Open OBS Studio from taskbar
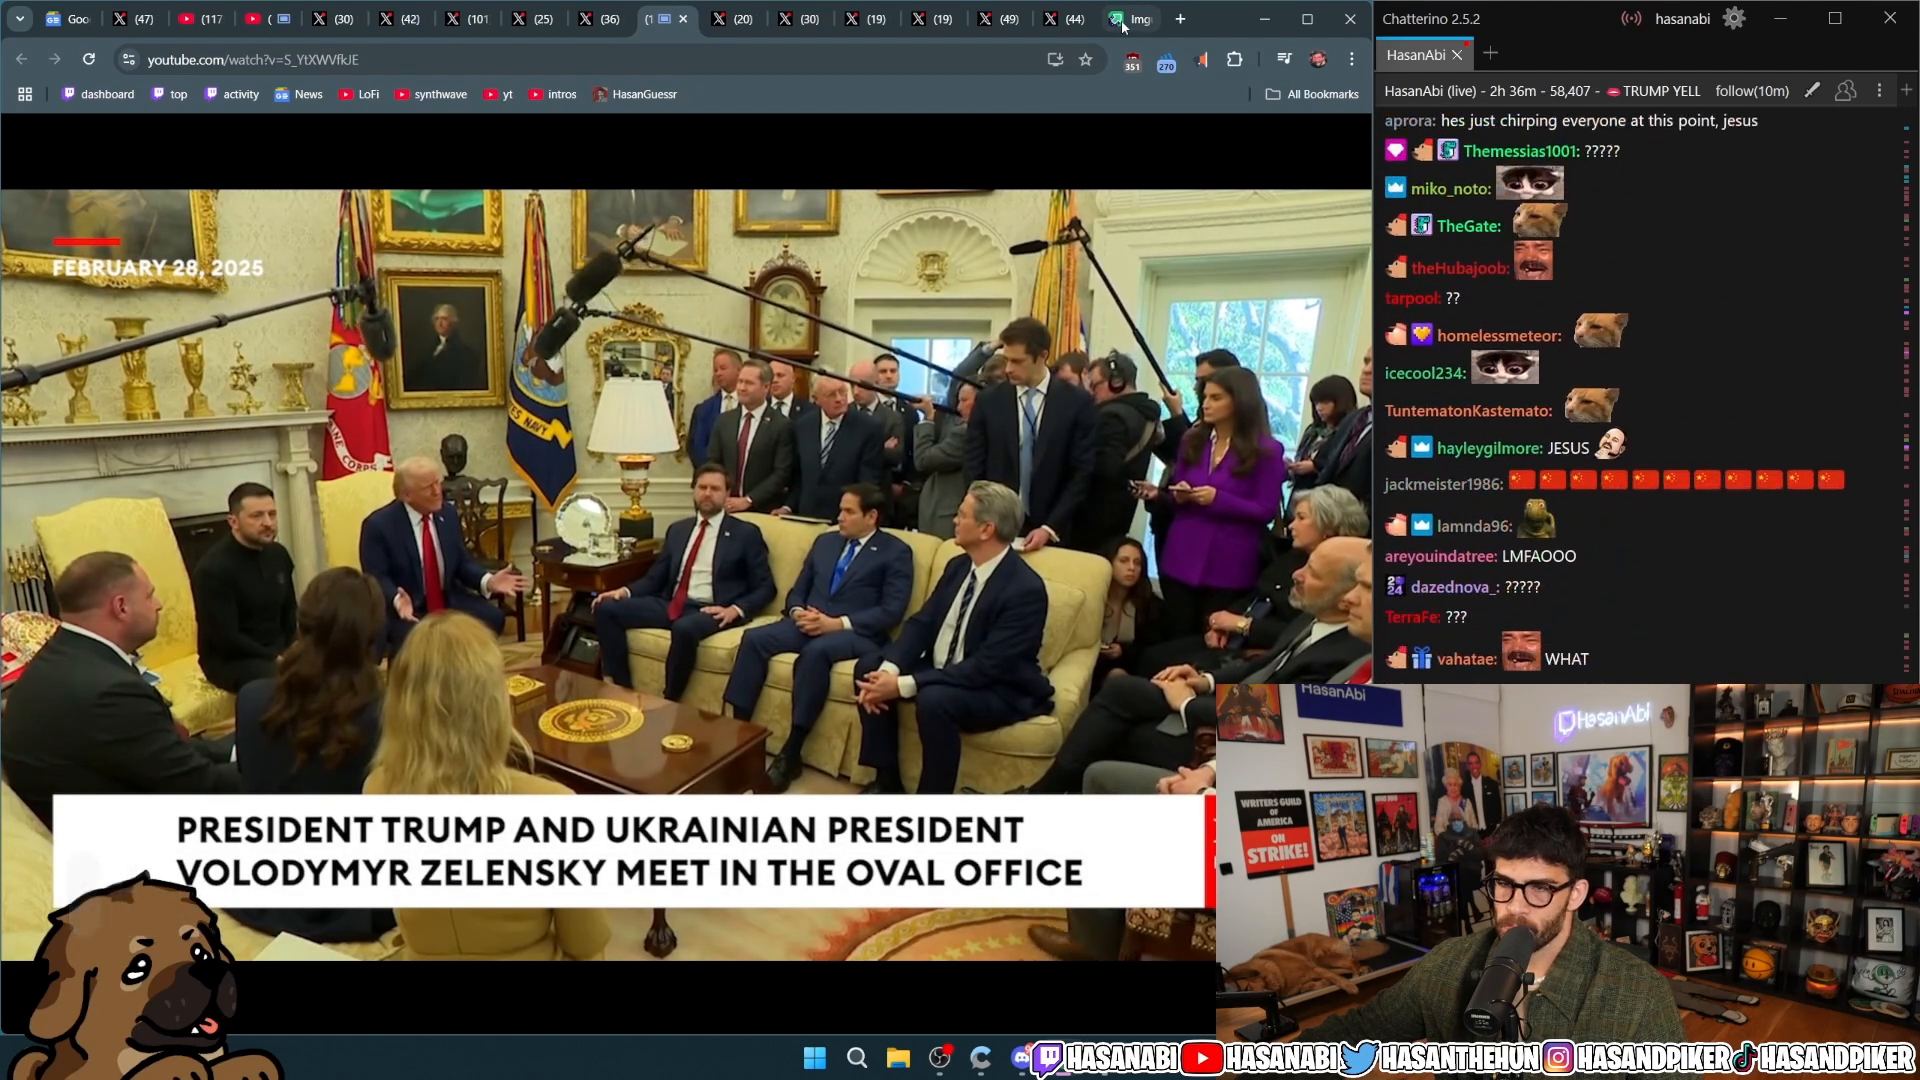1920x1080 pixels. 940,1058
